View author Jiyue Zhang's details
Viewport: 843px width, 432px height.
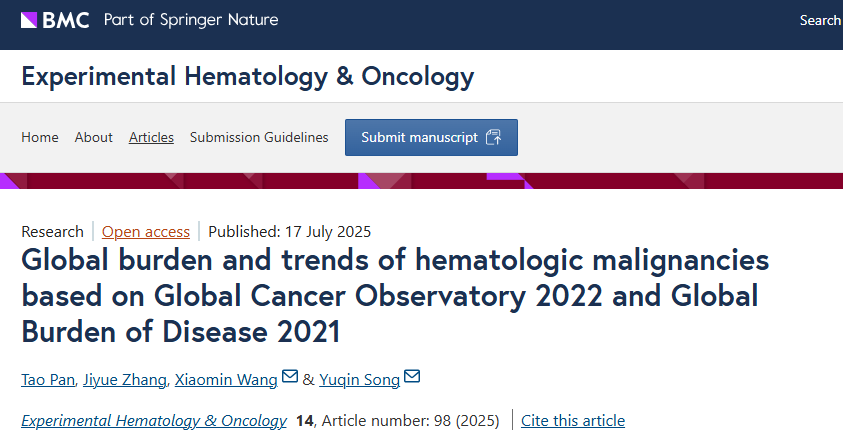(x=125, y=379)
